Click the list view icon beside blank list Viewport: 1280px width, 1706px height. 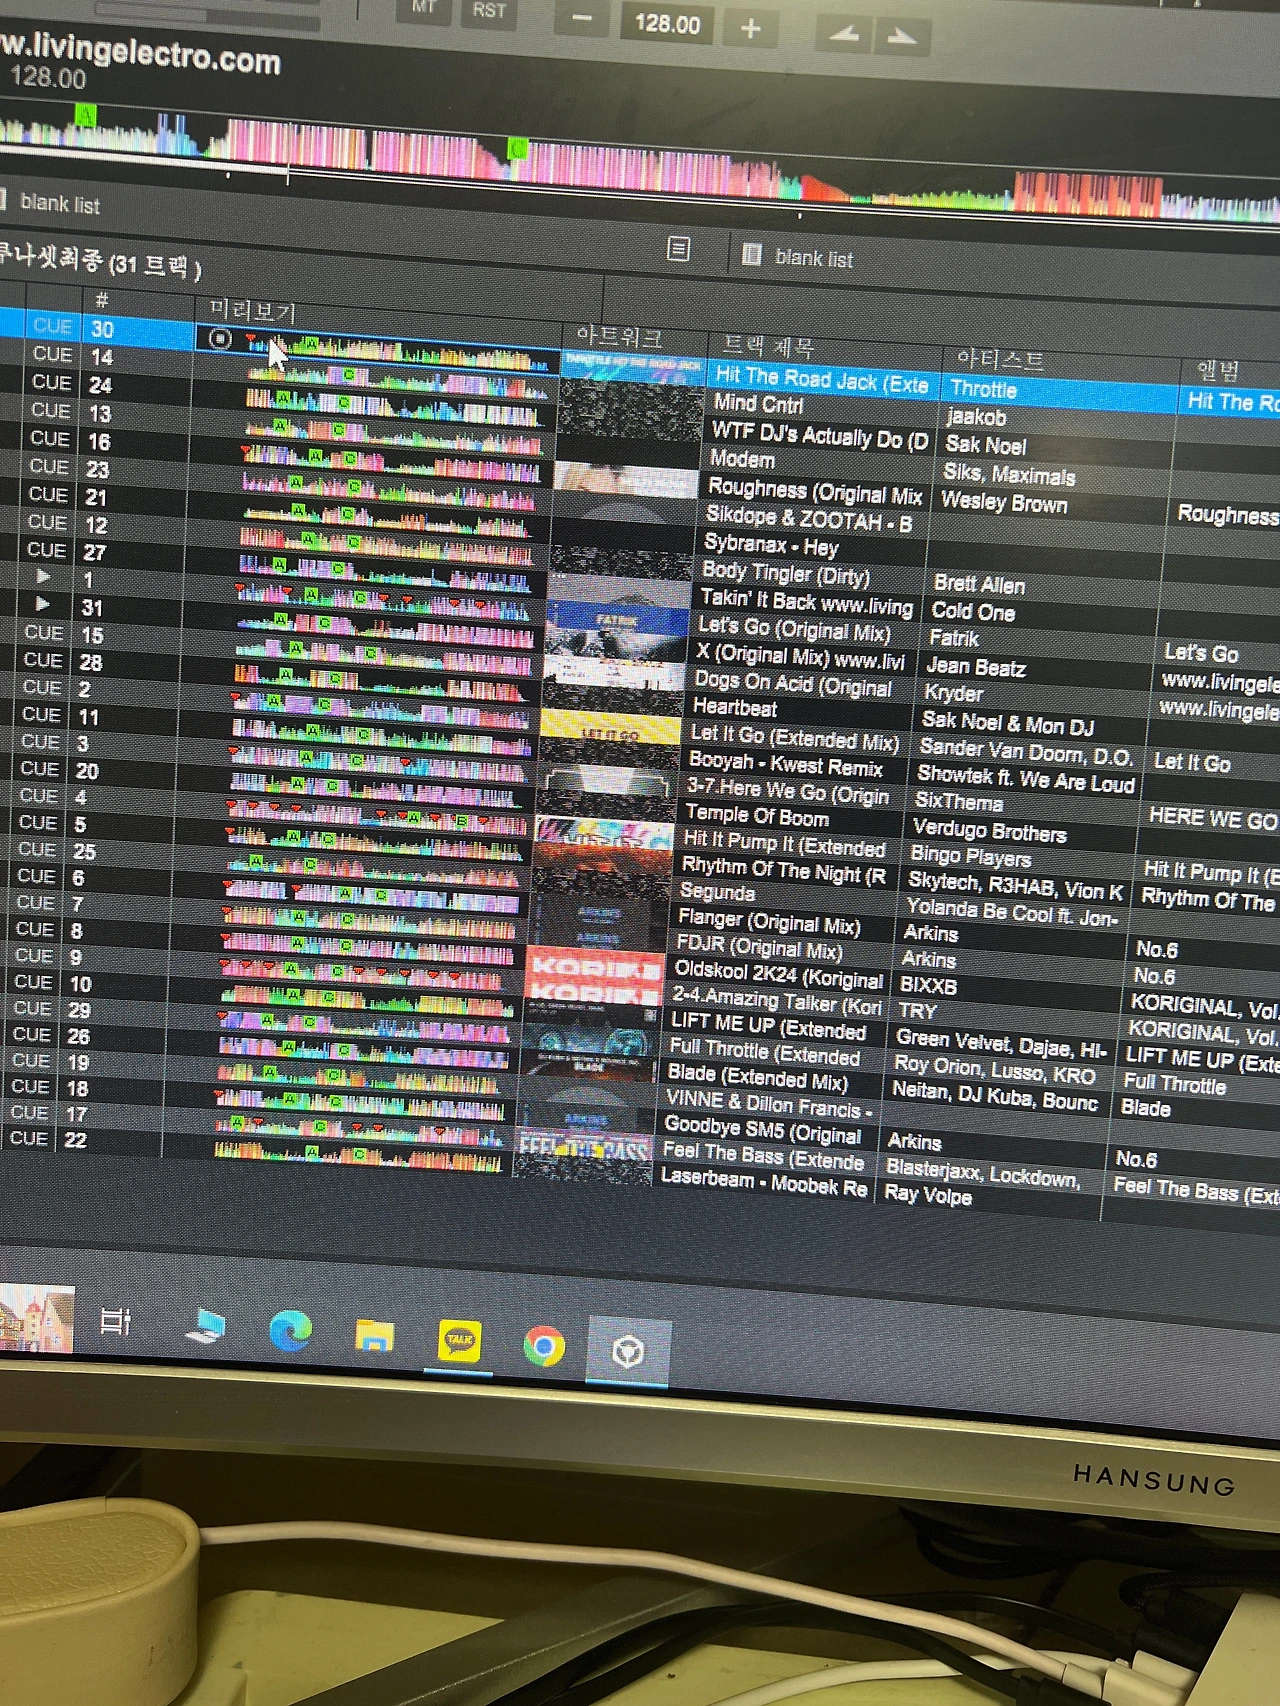click(678, 249)
